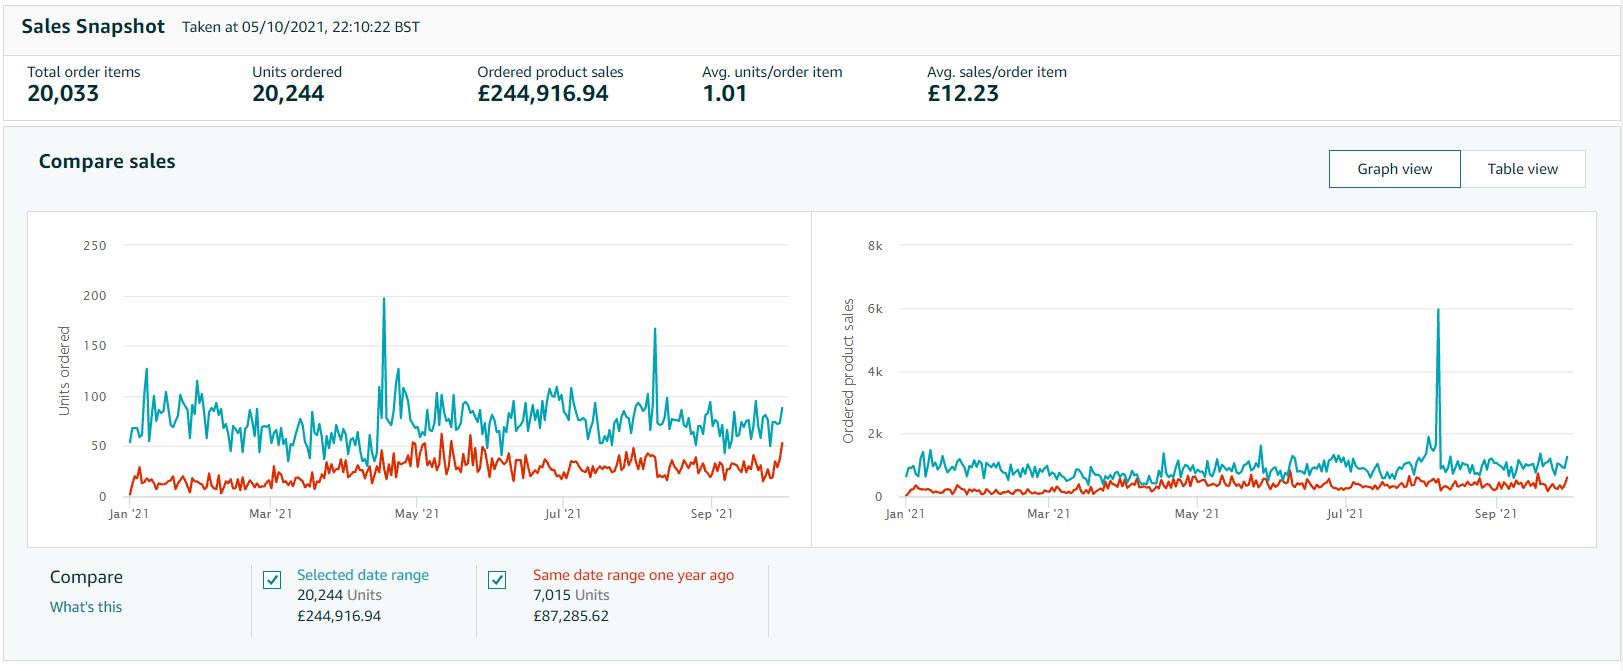Image resolution: width=1623 pixels, height=671 pixels.
Task: Click the red Same date range one year ago label
Action: 633,575
